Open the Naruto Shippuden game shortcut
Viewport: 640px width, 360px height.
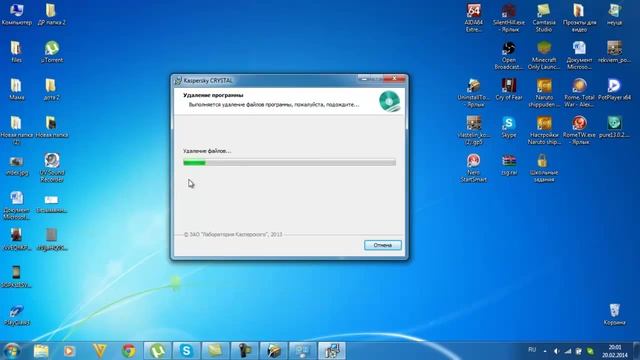(544, 93)
